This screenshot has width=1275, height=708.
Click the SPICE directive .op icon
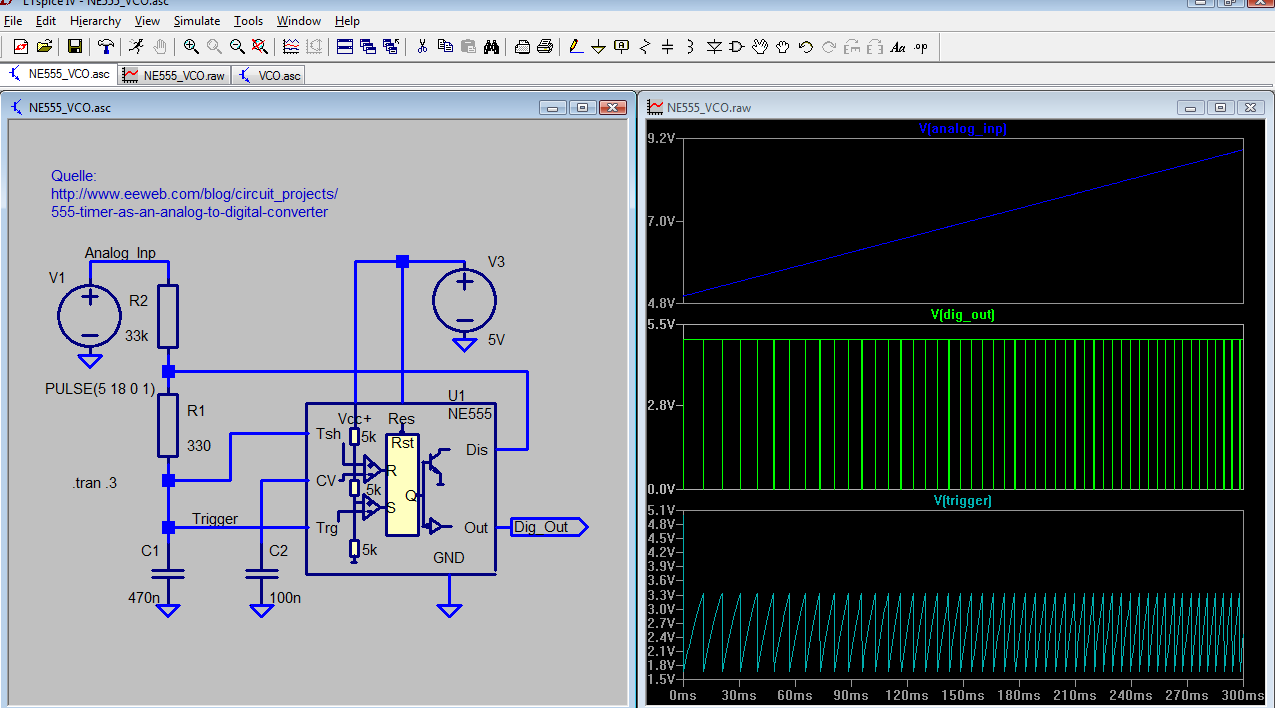tap(920, 46)
